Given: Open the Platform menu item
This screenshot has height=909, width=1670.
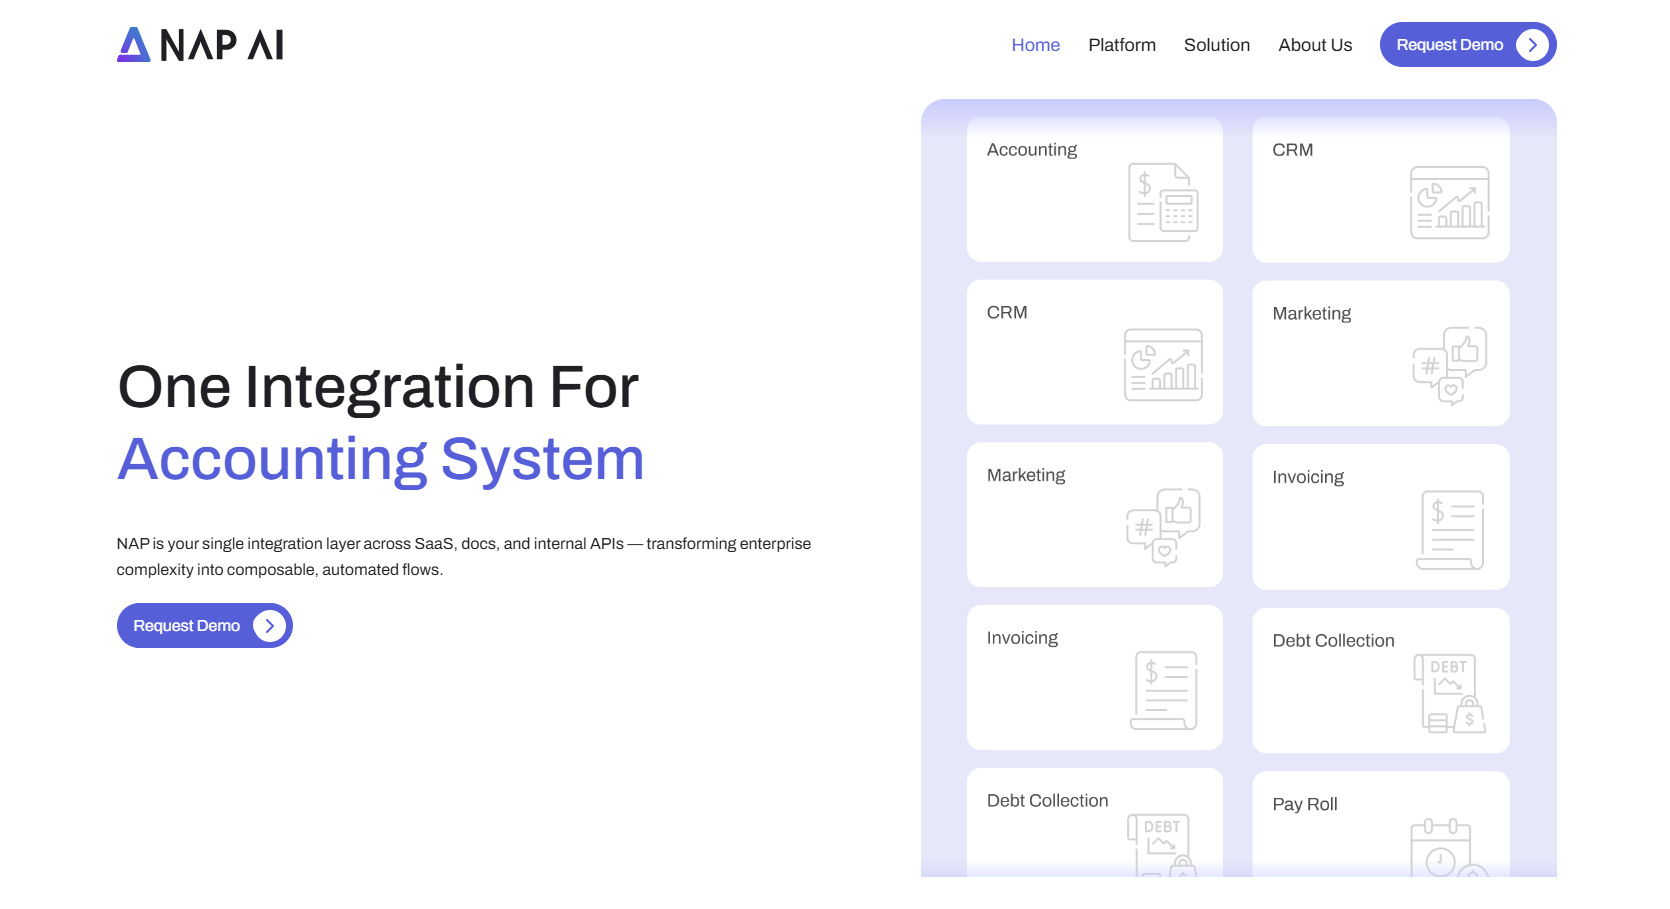Looking at the screenshot, I should tap(1122, 45).
